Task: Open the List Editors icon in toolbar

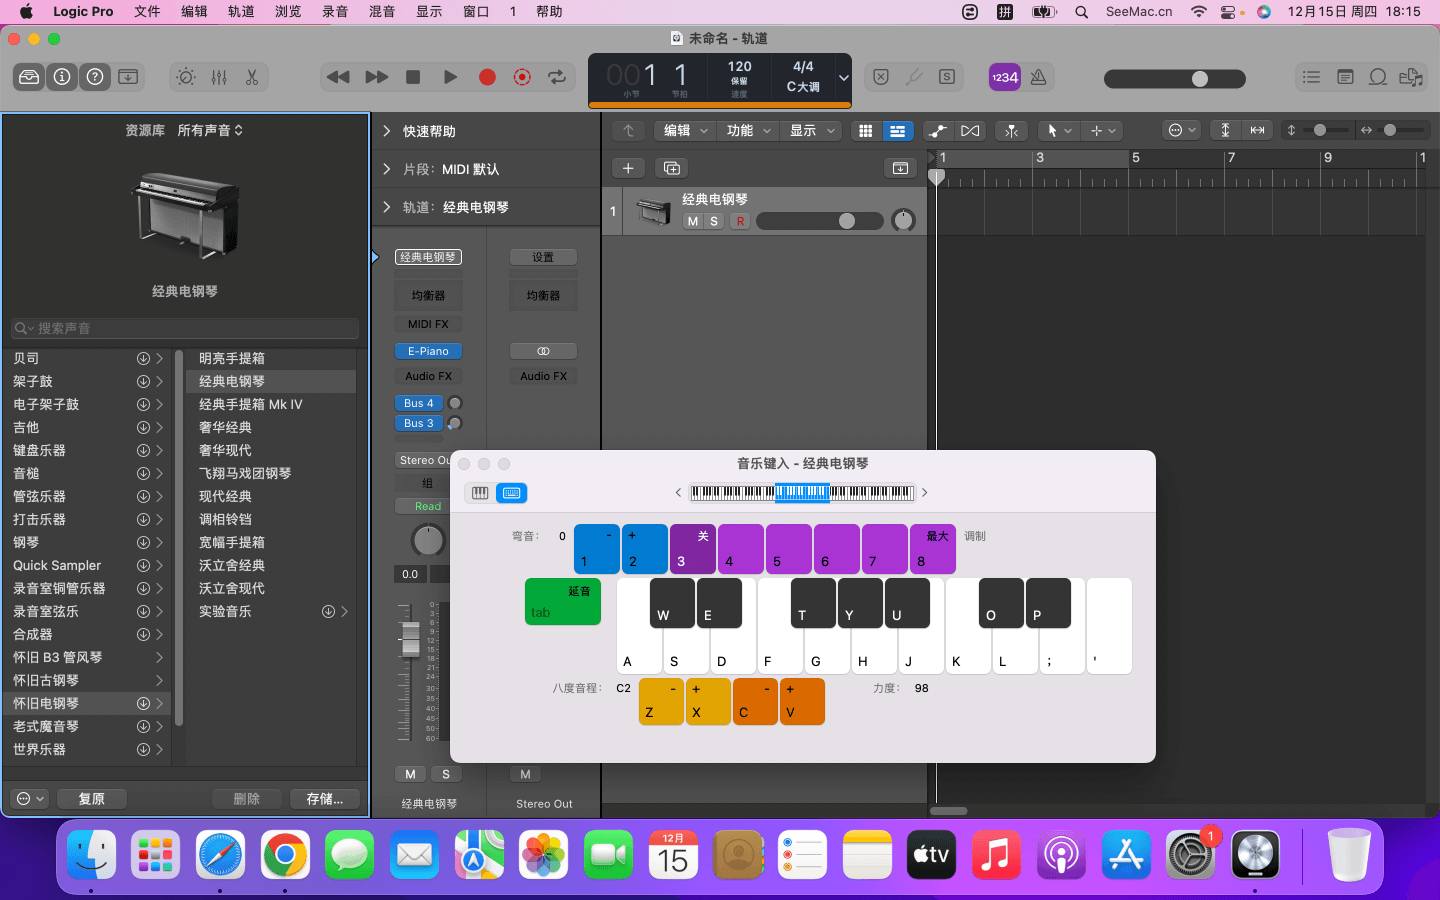Action: pyautogui.click(x=1311, y=77)
